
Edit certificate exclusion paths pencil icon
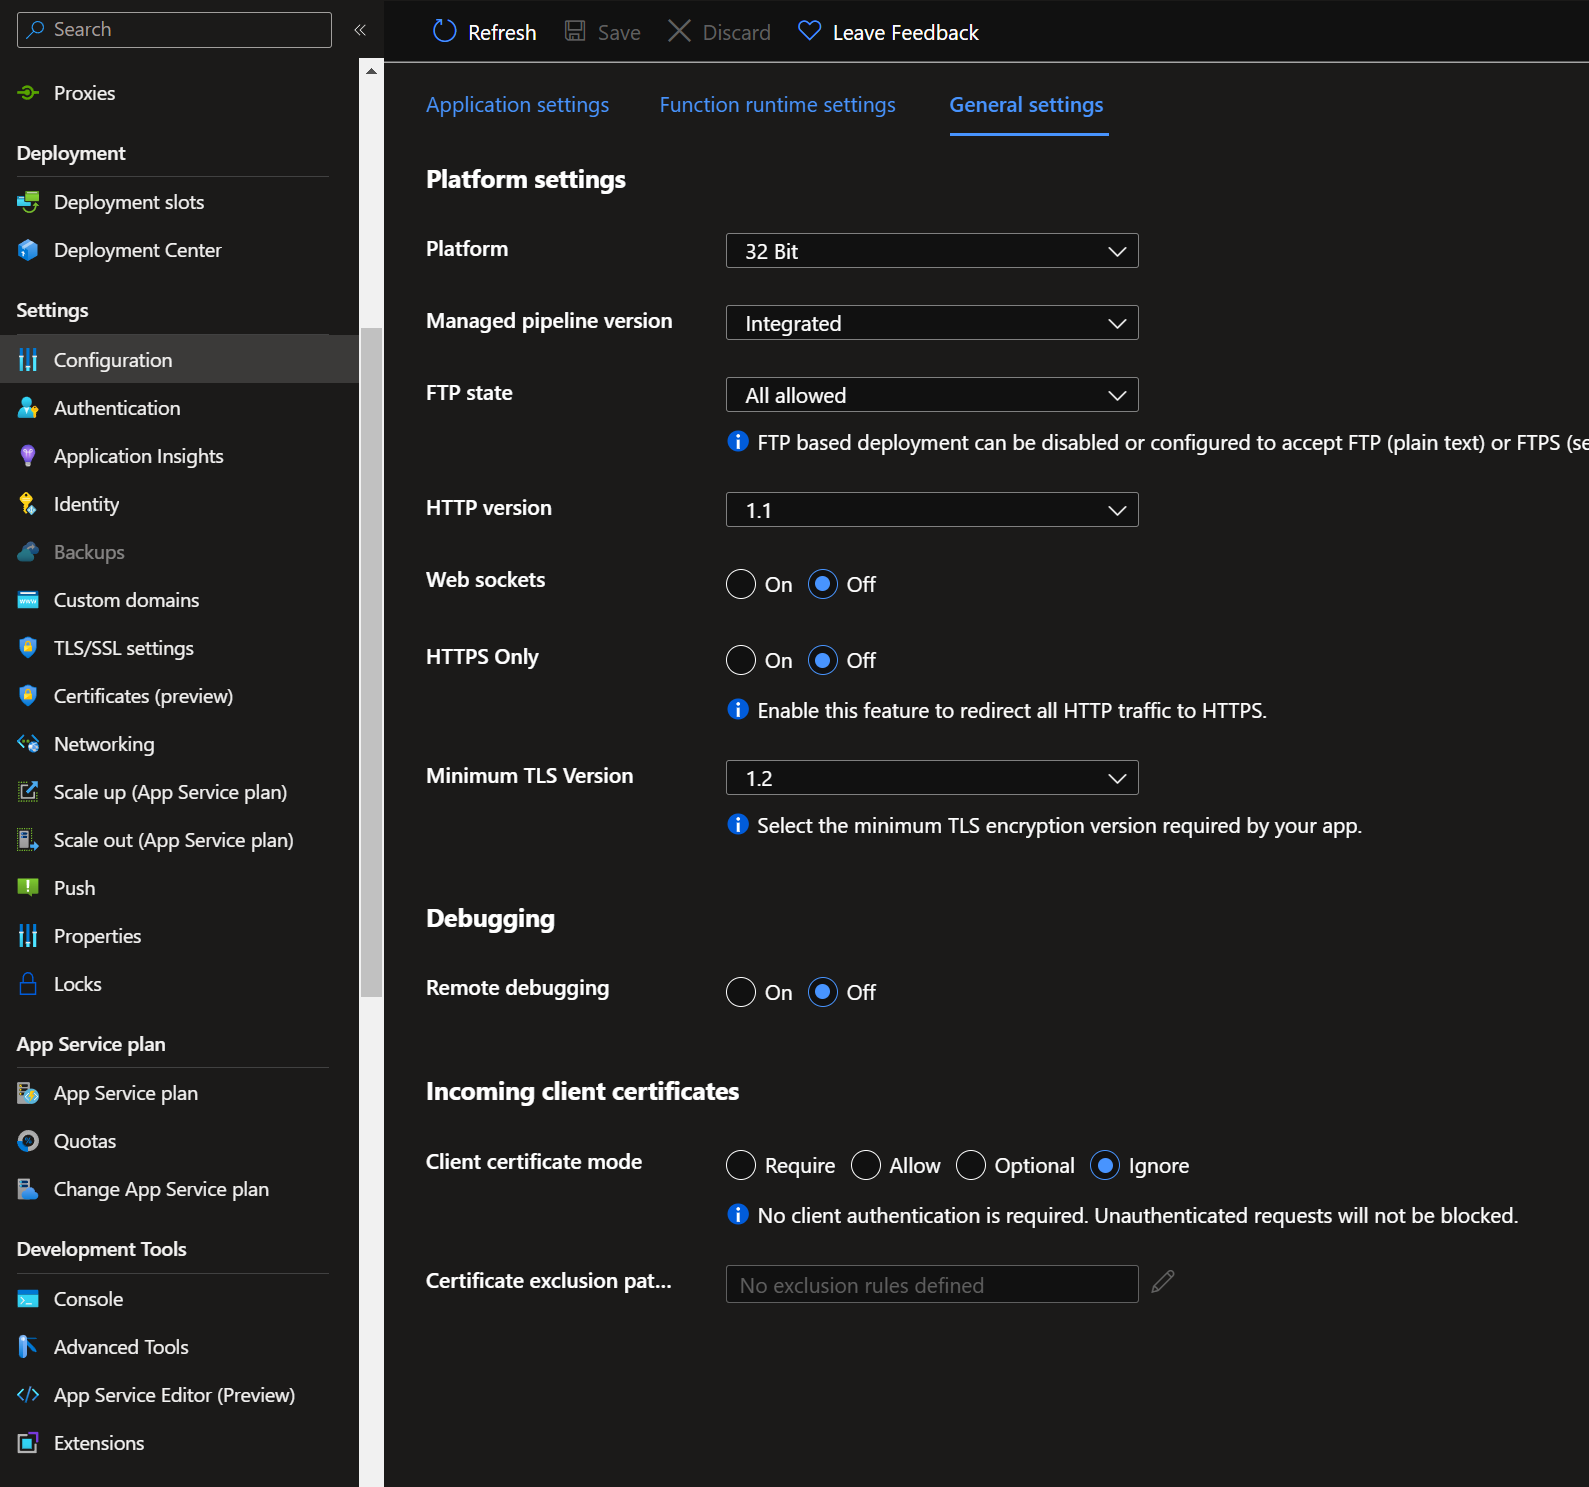(1163, 1282)
